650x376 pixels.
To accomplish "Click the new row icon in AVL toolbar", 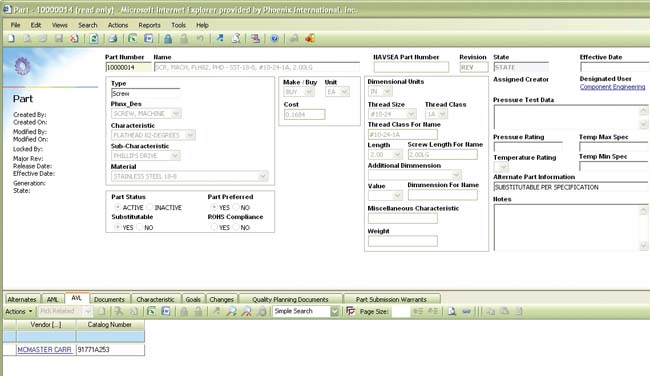I will tap(102, 311).
